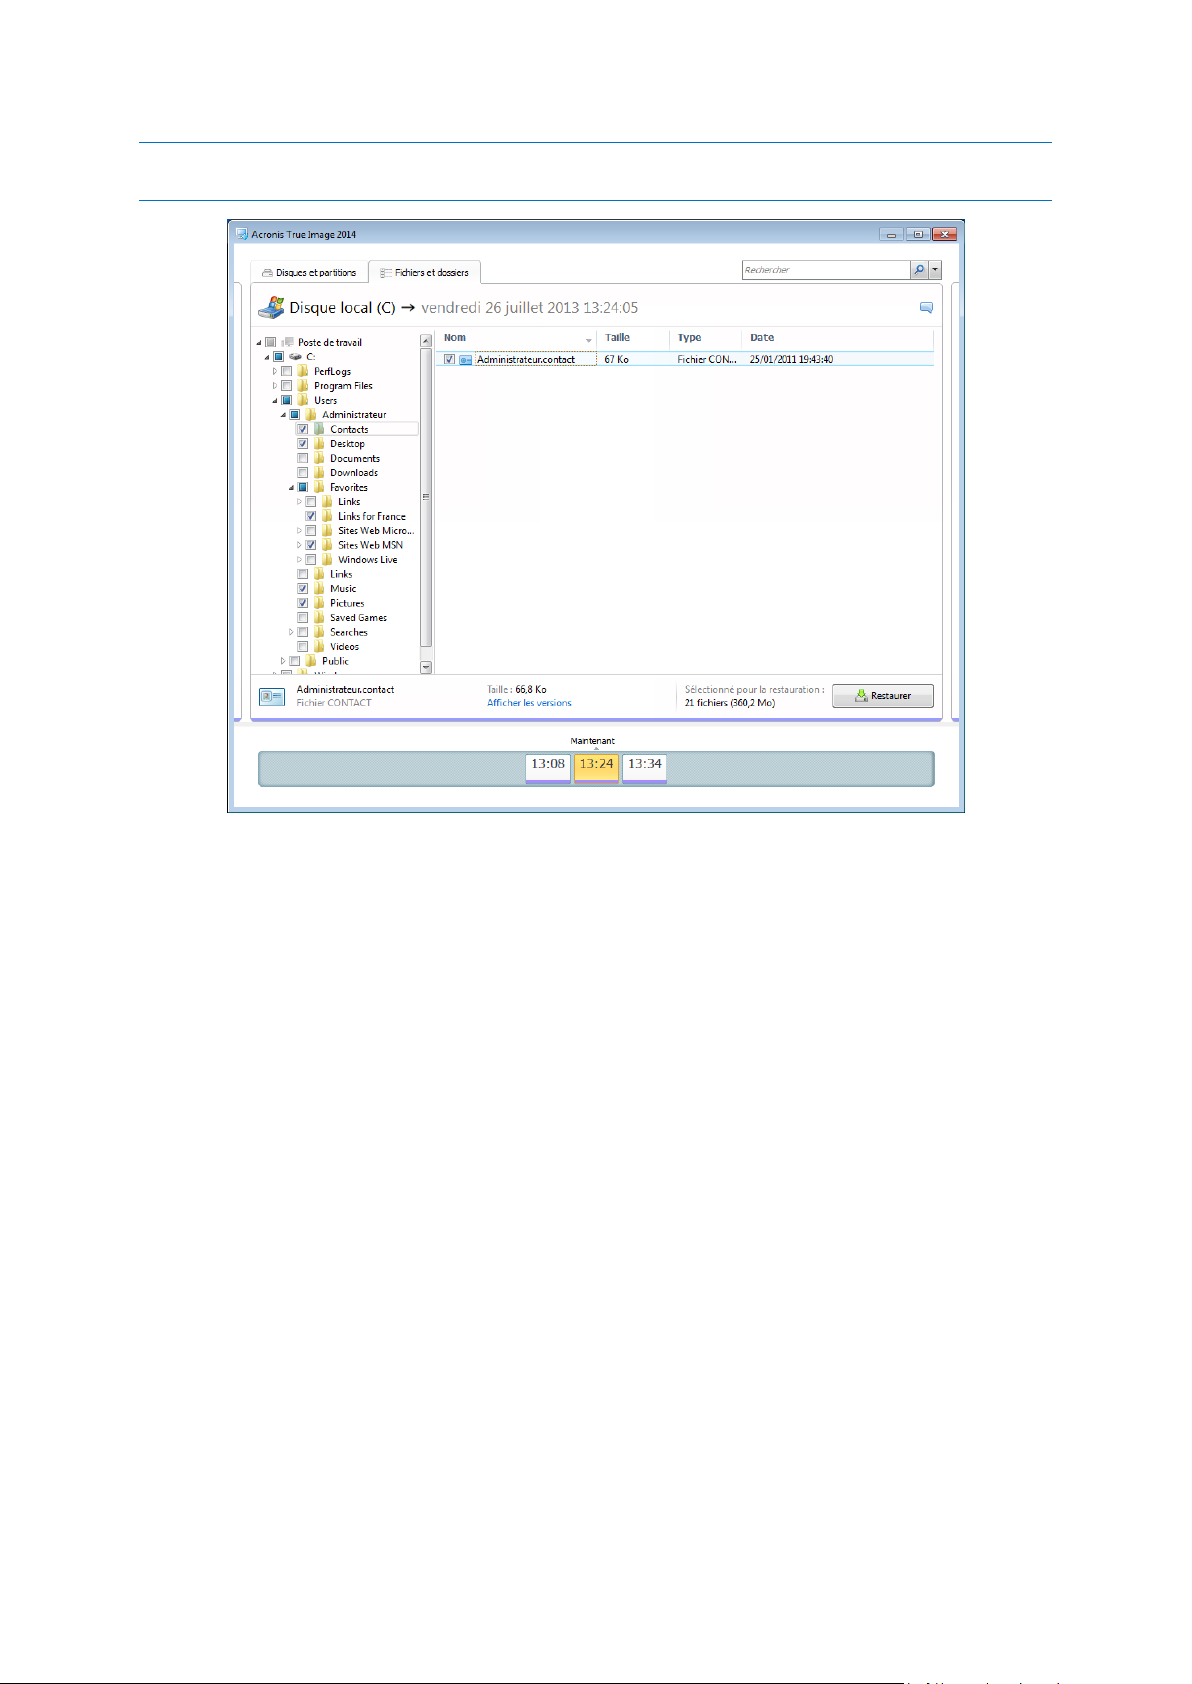Click the search magnifier icon

tap(918, 270)
